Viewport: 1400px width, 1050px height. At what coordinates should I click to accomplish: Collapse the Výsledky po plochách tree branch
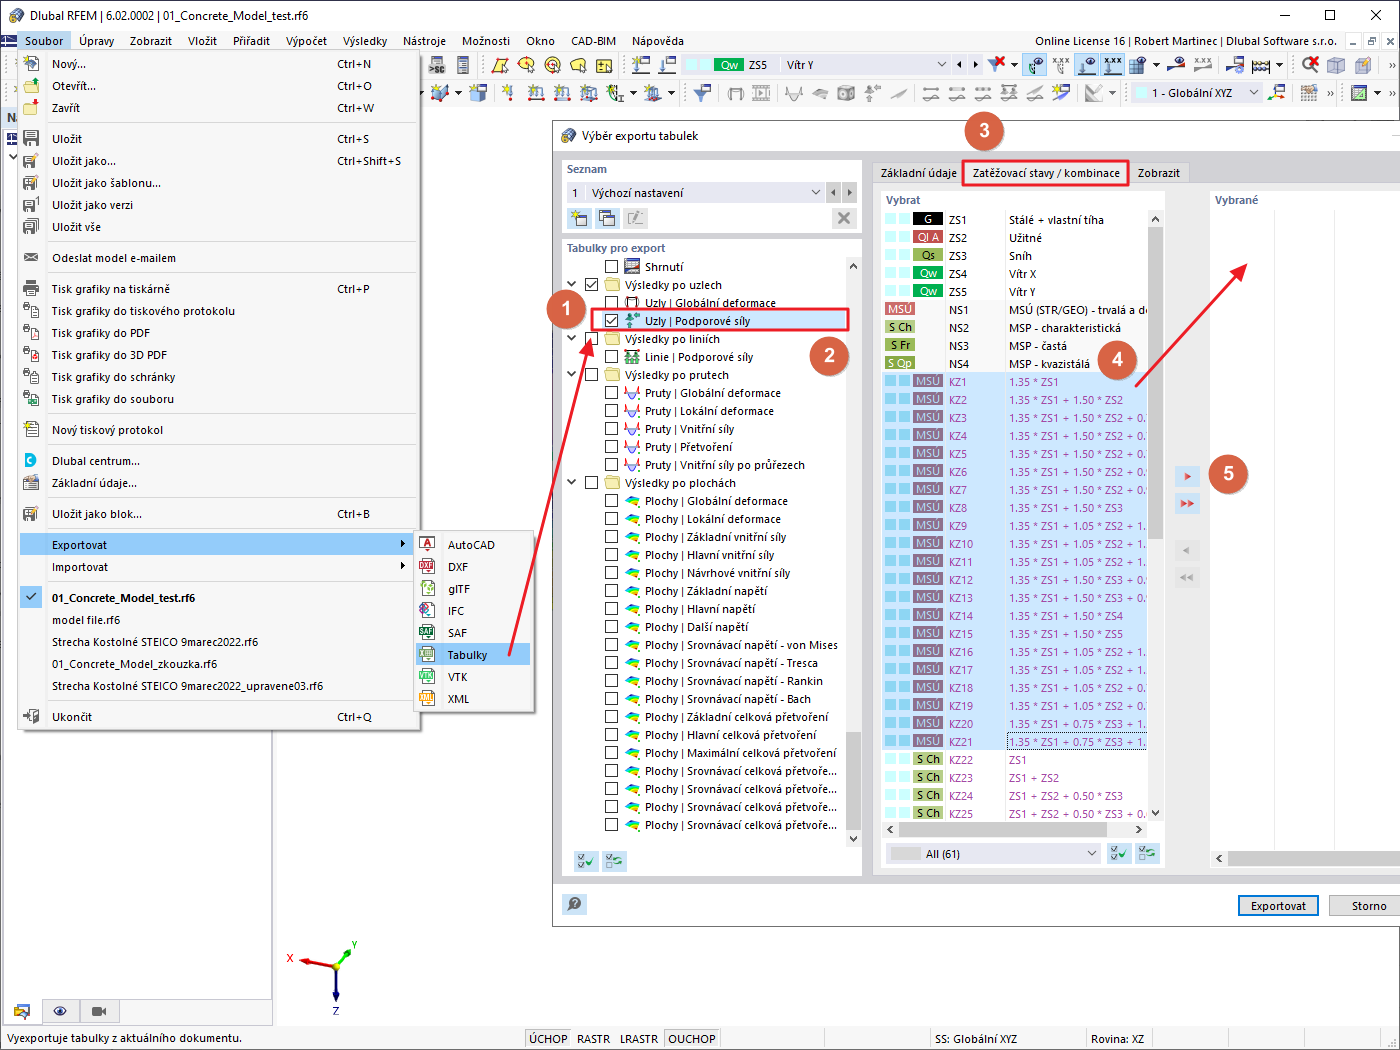pos(572,481)
